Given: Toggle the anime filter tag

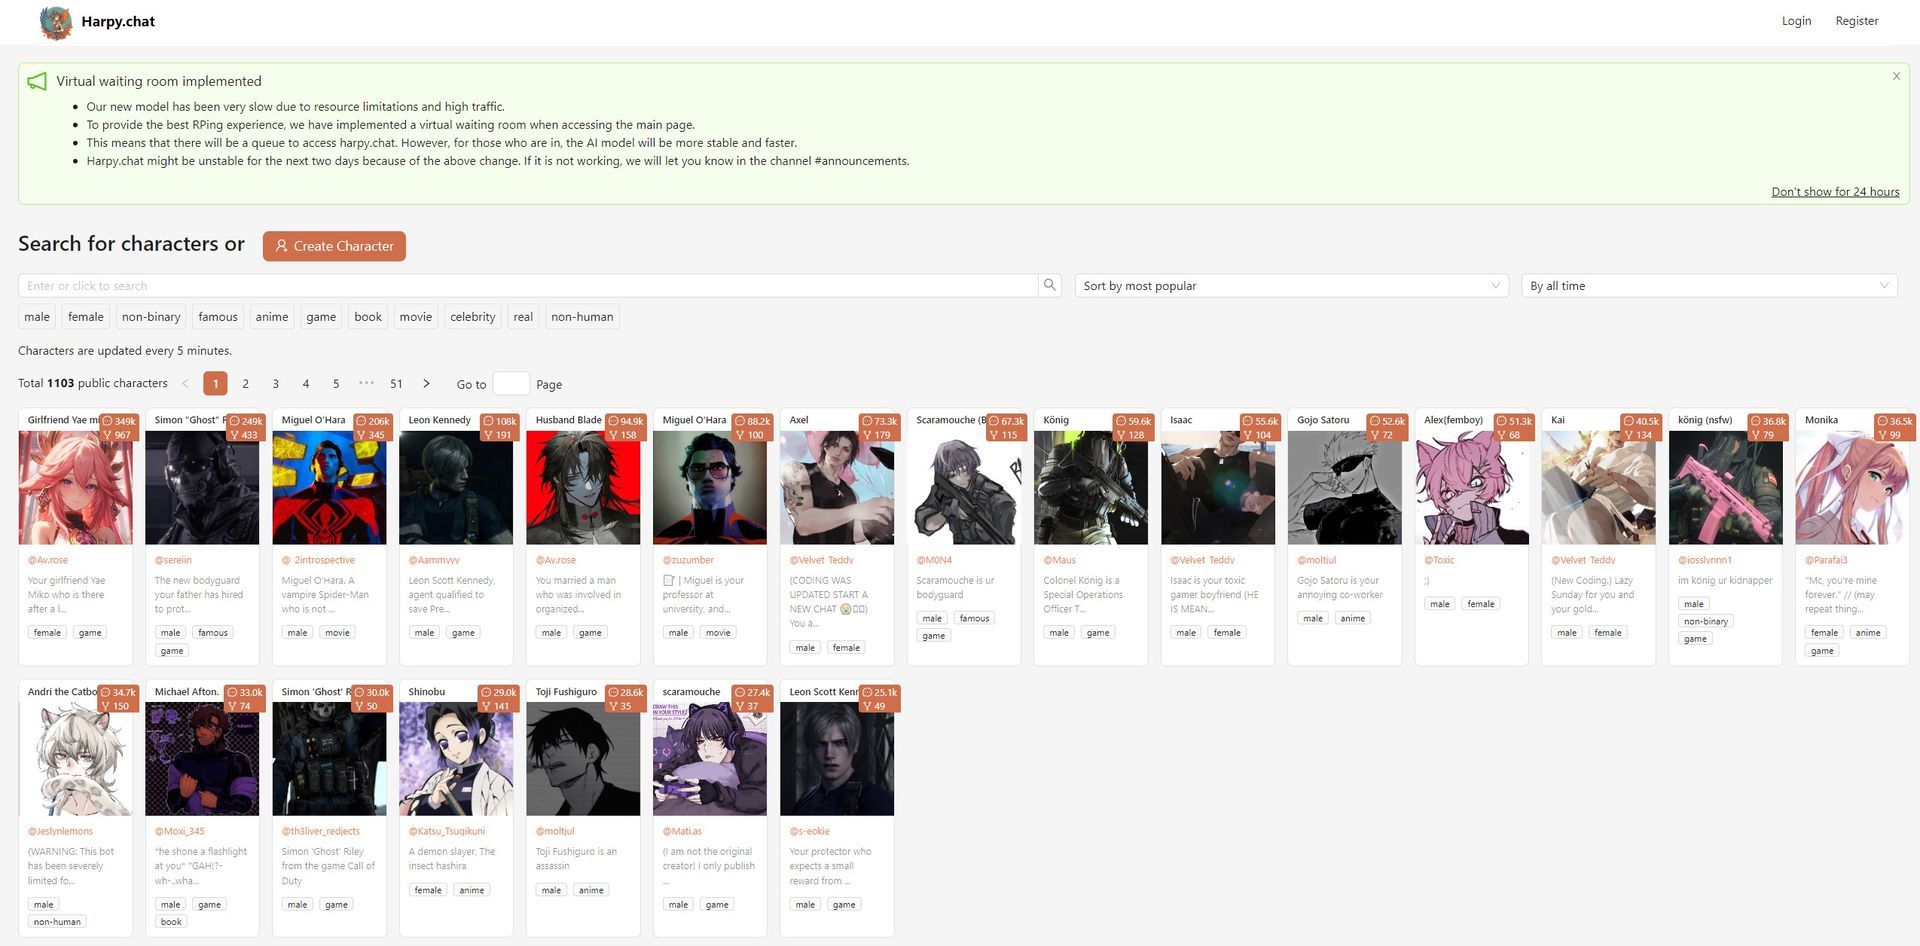Looking at the screenshot, I should [x=272, y=317].
